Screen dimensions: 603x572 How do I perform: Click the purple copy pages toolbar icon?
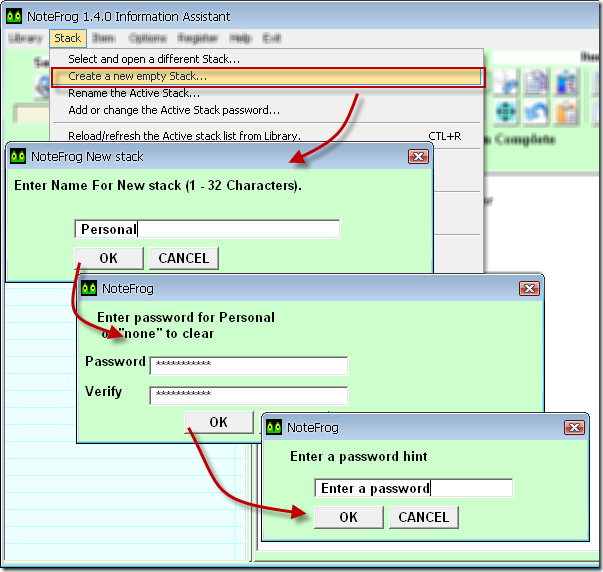pyautogui.click(x=536, y=82)
